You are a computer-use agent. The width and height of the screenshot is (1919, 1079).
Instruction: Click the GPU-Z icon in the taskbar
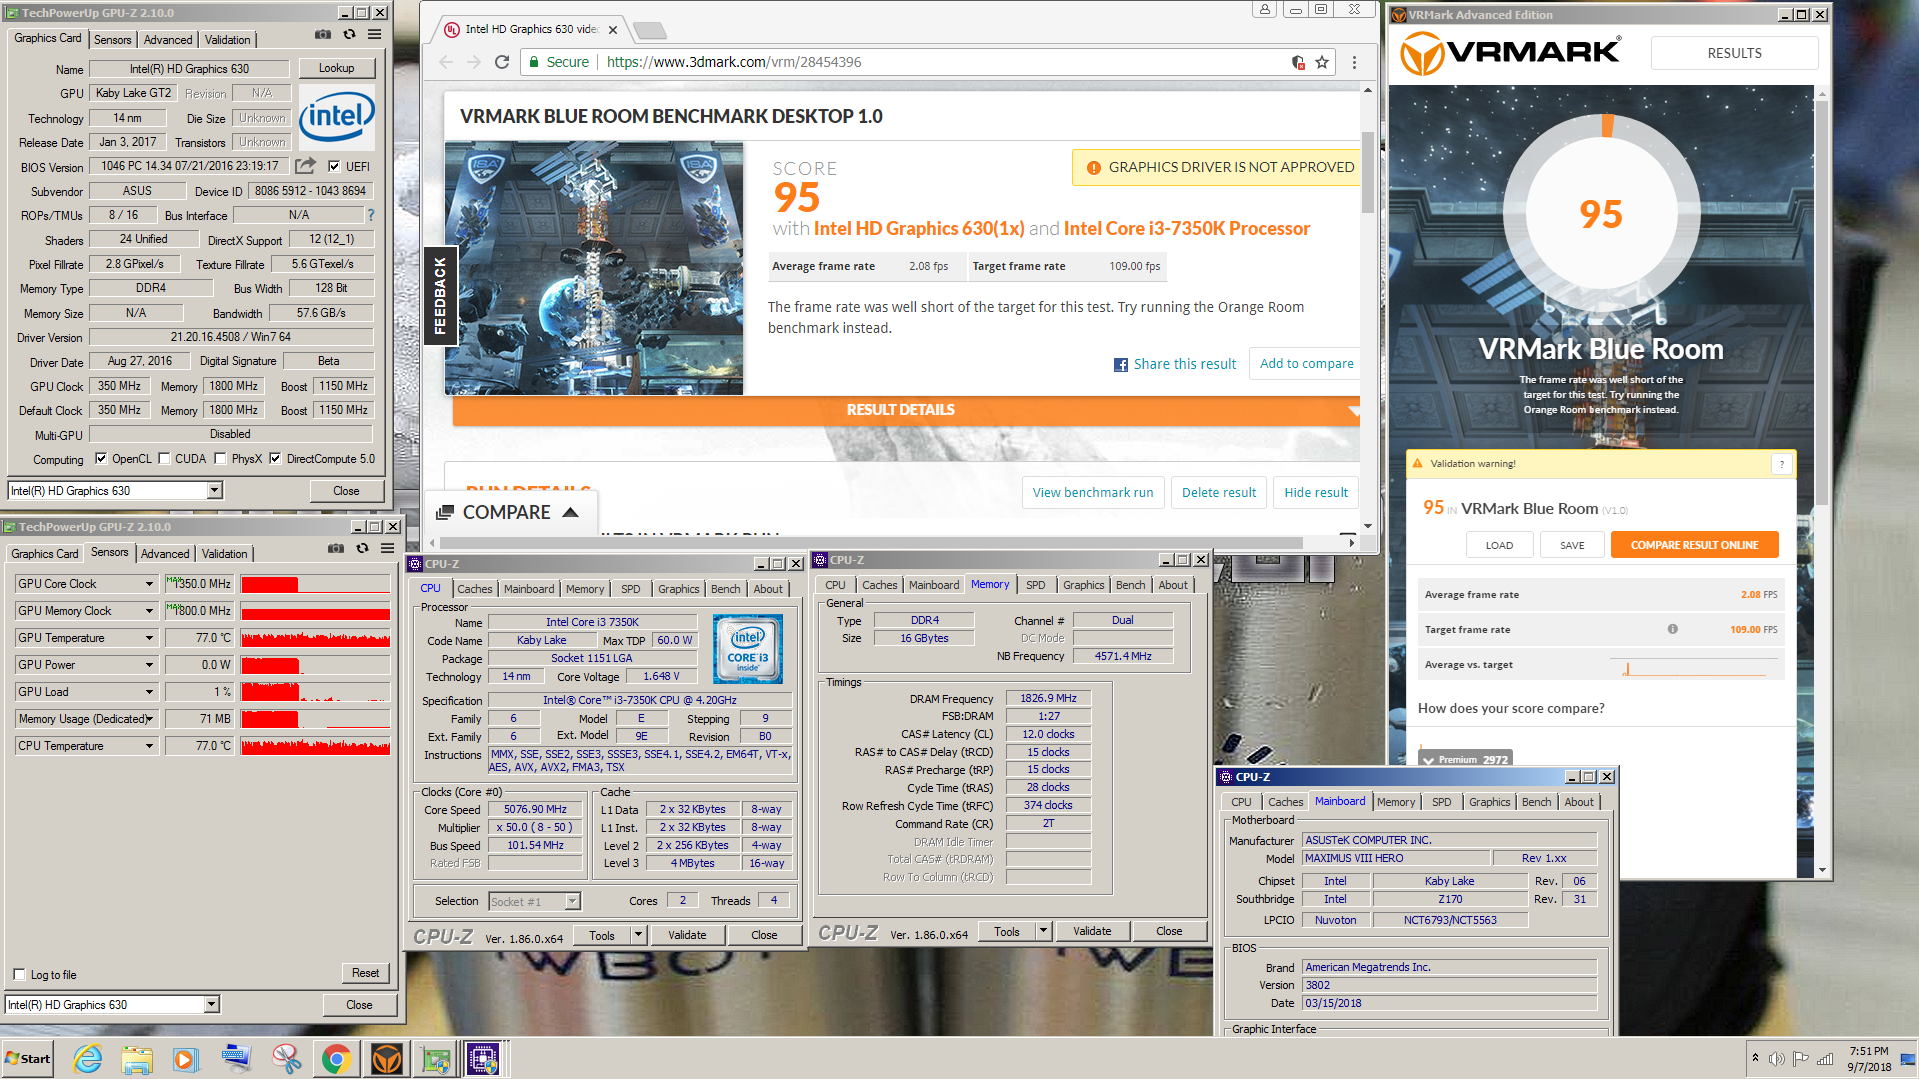click(x=436, y=1059)
